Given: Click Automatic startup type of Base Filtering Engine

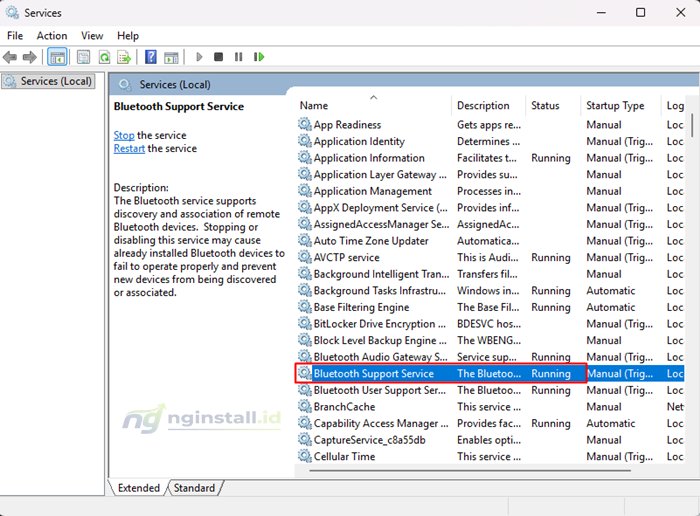Looking at the screenshot, I should [610, 307].
